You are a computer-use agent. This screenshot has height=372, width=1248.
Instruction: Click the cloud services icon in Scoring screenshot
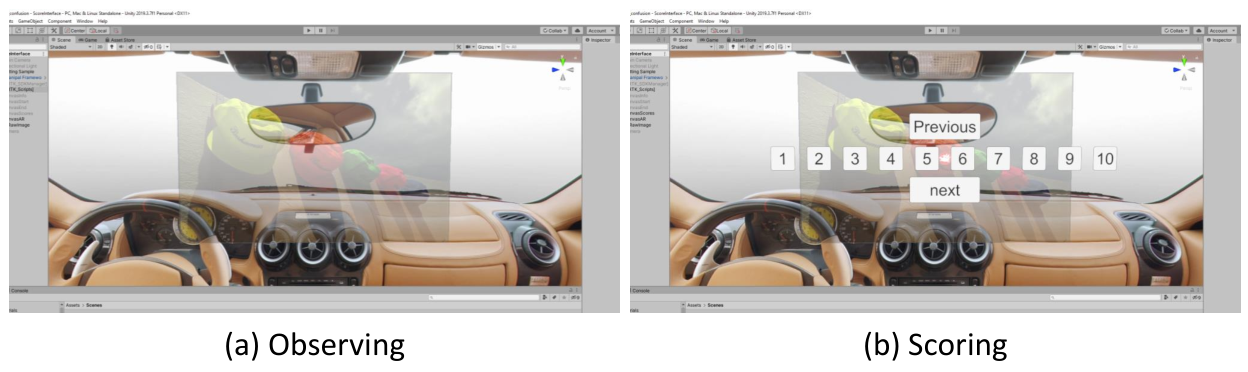pos(1198,30)
